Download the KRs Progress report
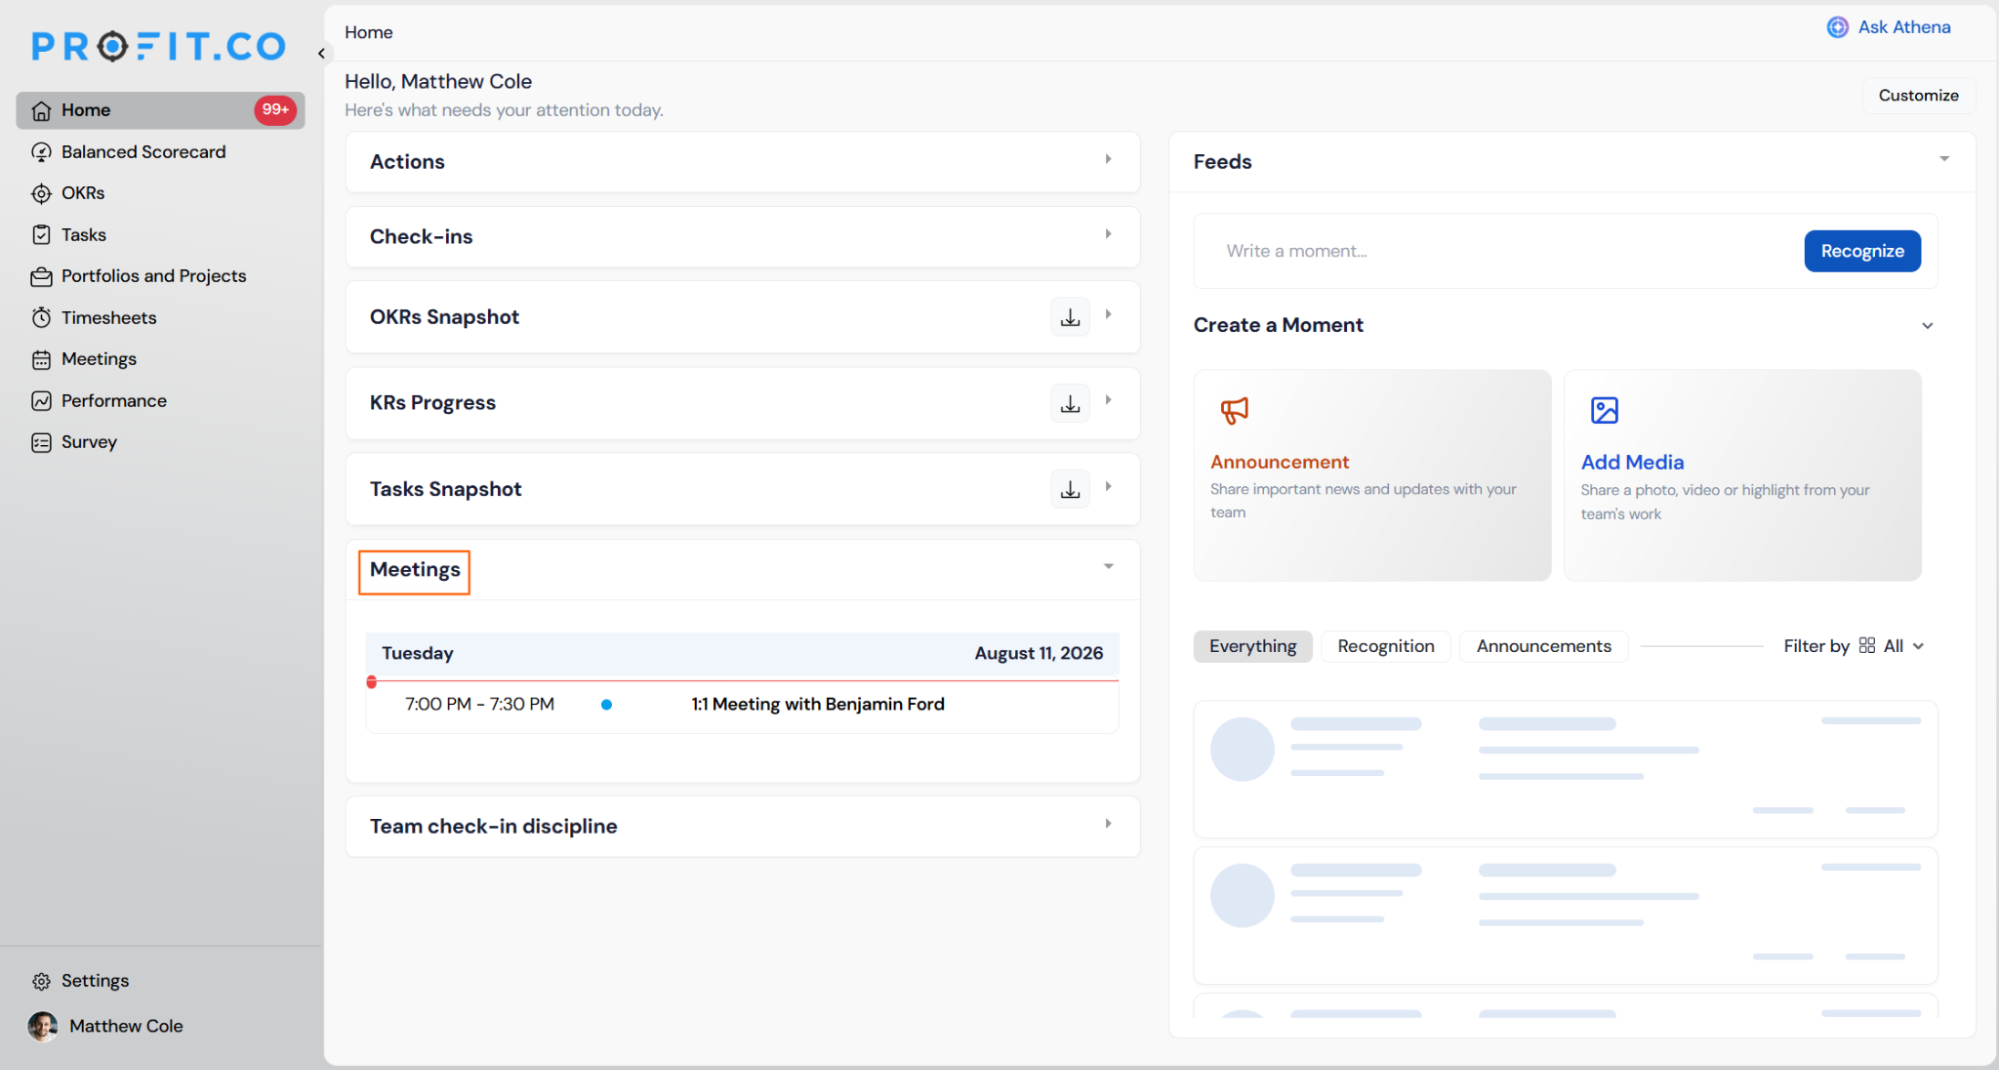 tap(1070, 403)
